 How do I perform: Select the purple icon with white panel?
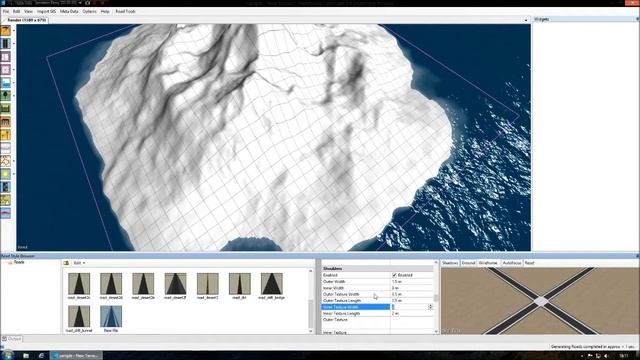pyautogui.click(x=5, y=57)
